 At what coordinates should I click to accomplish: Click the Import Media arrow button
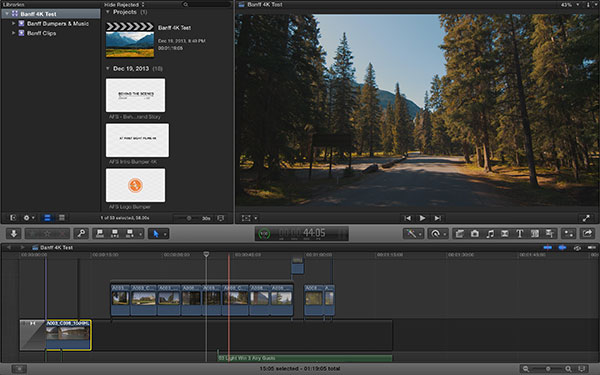tap(14, 233)
